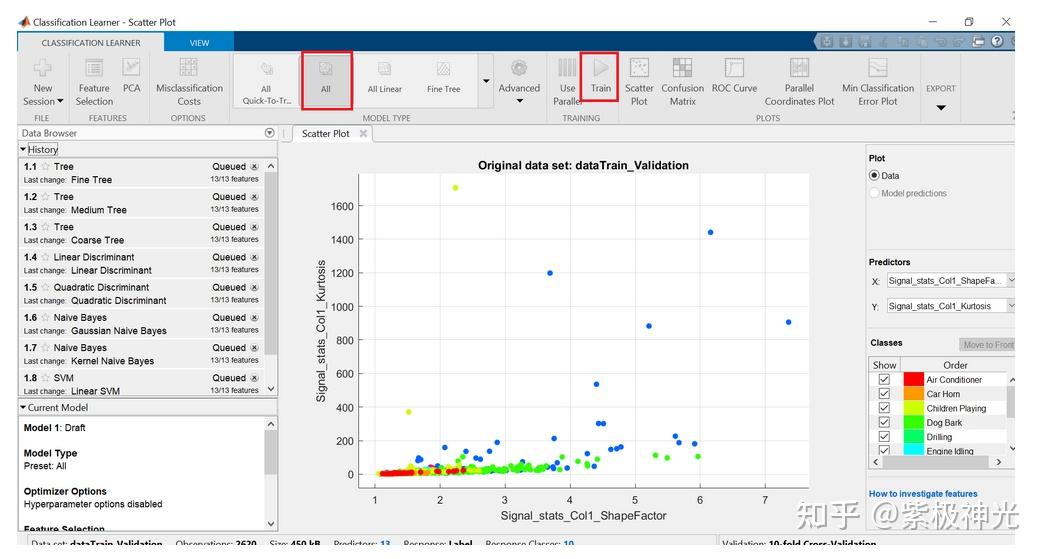This screenshot has width=1047, height=559.
Task: Select the Model predictions radio button
Action: coord(874,193)
